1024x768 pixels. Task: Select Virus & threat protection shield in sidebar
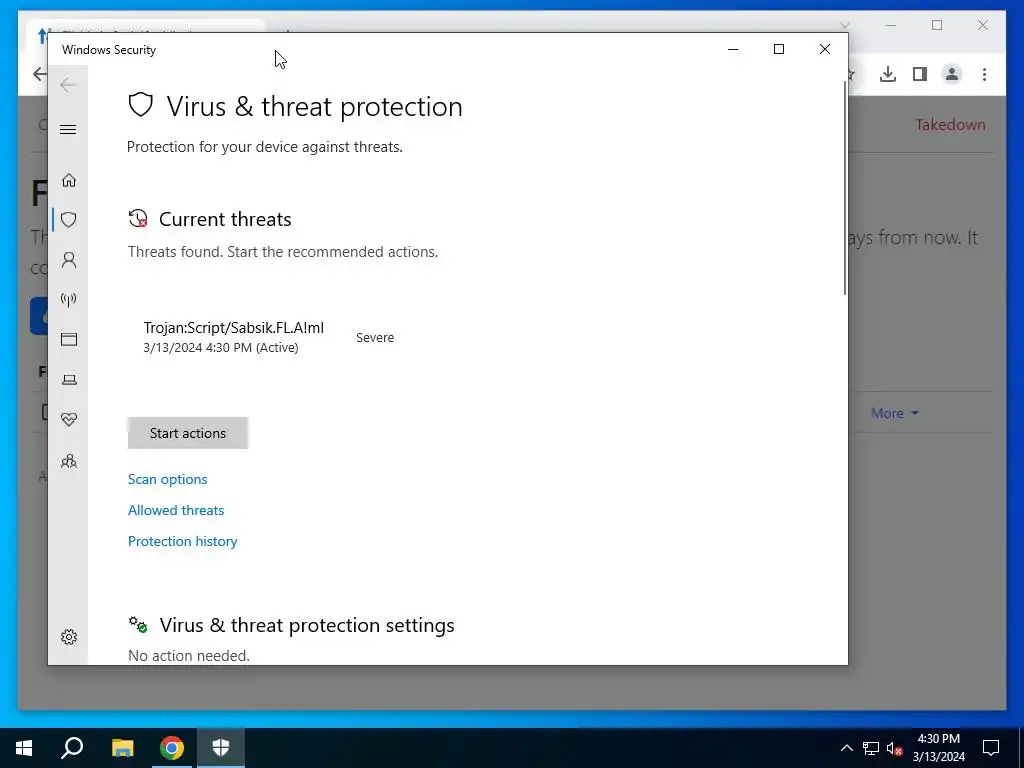(69, 219)
